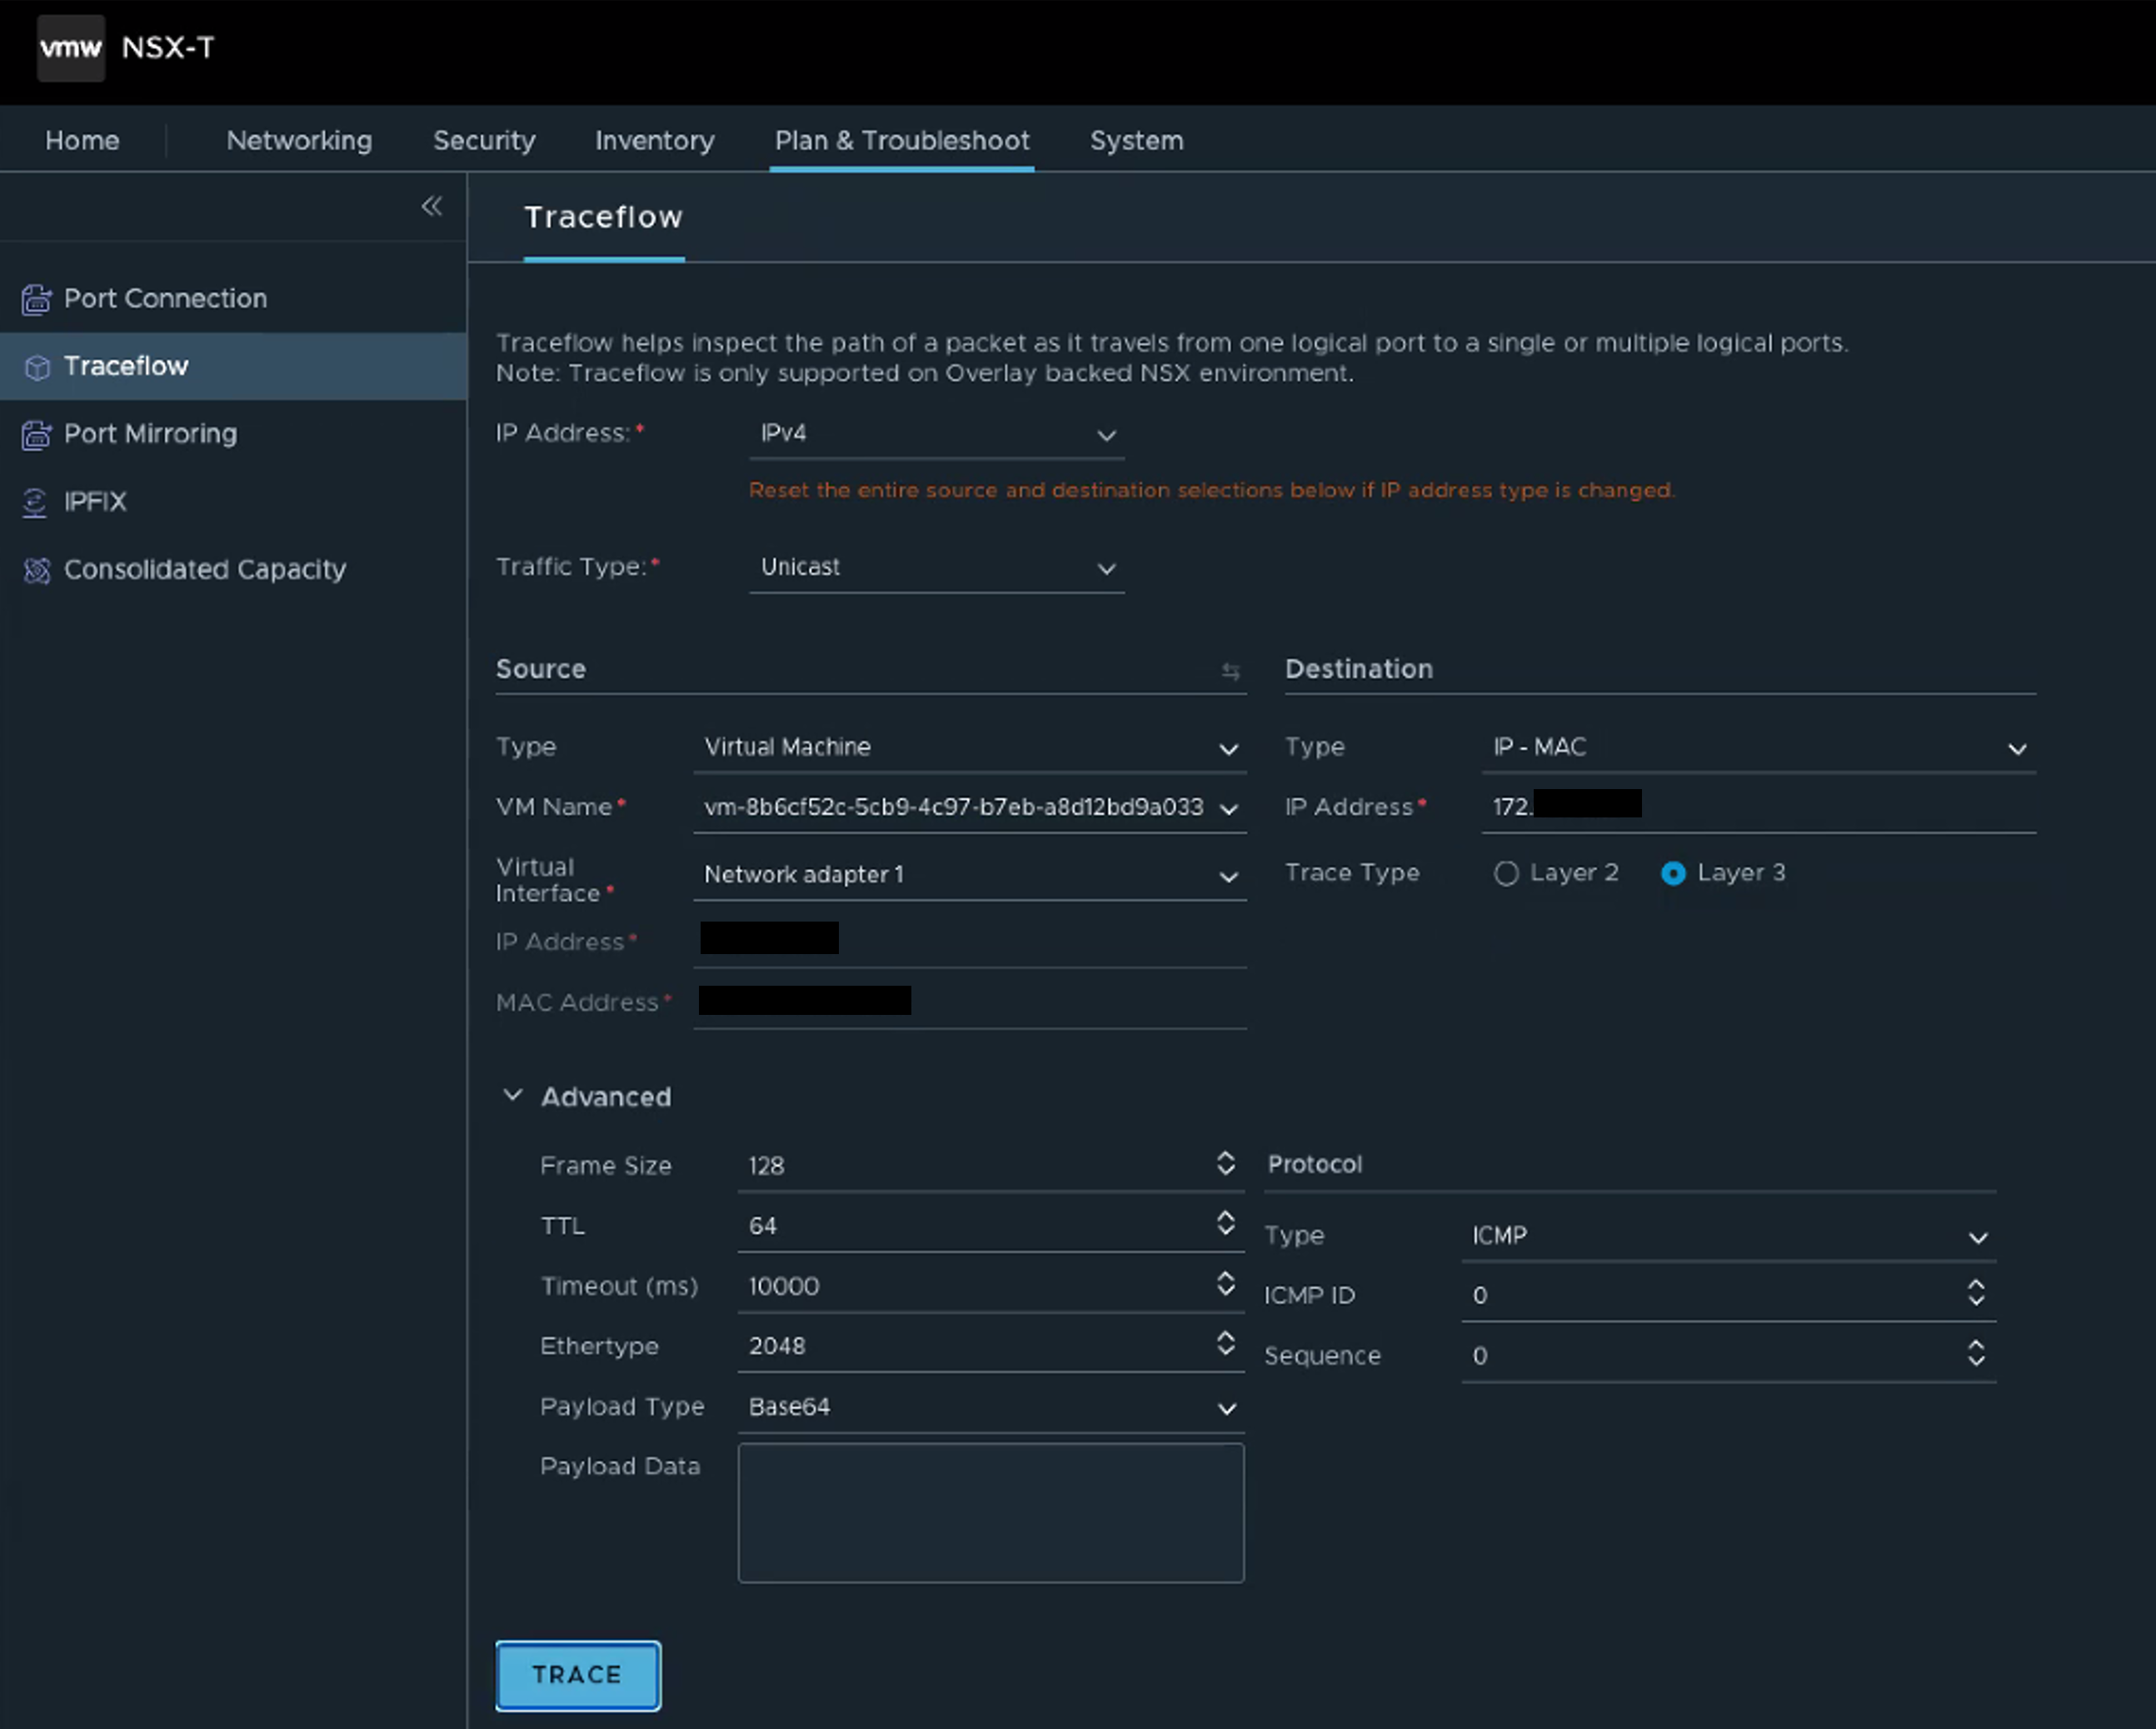2156x1729 pixels.
Task: Open the Virtual Interface Network adapter 1 dropdown
Action: point(970,875)
